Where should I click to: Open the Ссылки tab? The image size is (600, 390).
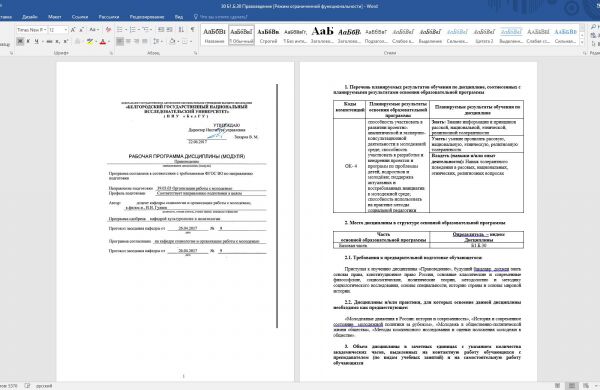80,17
